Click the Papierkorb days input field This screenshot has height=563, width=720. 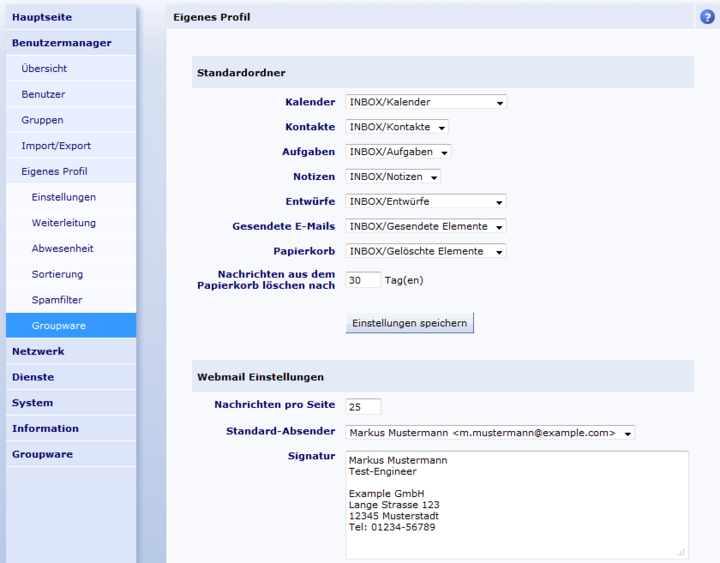coord(363,280)
